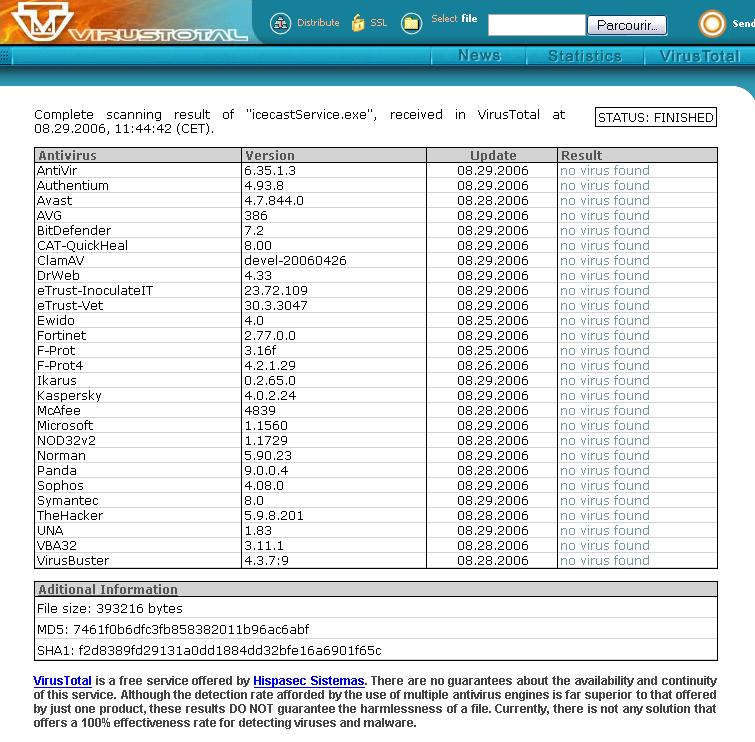Click F-Prot4 update date 08.26.2006
Screen dimensions: 755x742
coord(493,365)
